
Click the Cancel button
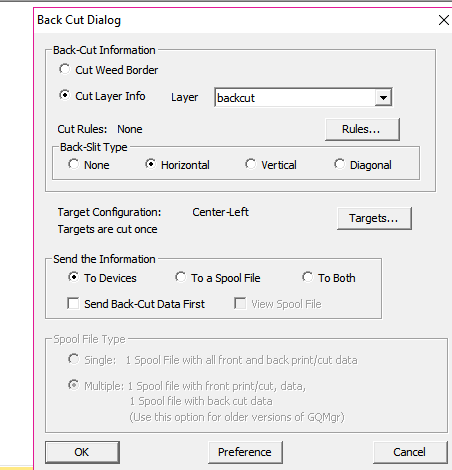click(x=410, y=452)
